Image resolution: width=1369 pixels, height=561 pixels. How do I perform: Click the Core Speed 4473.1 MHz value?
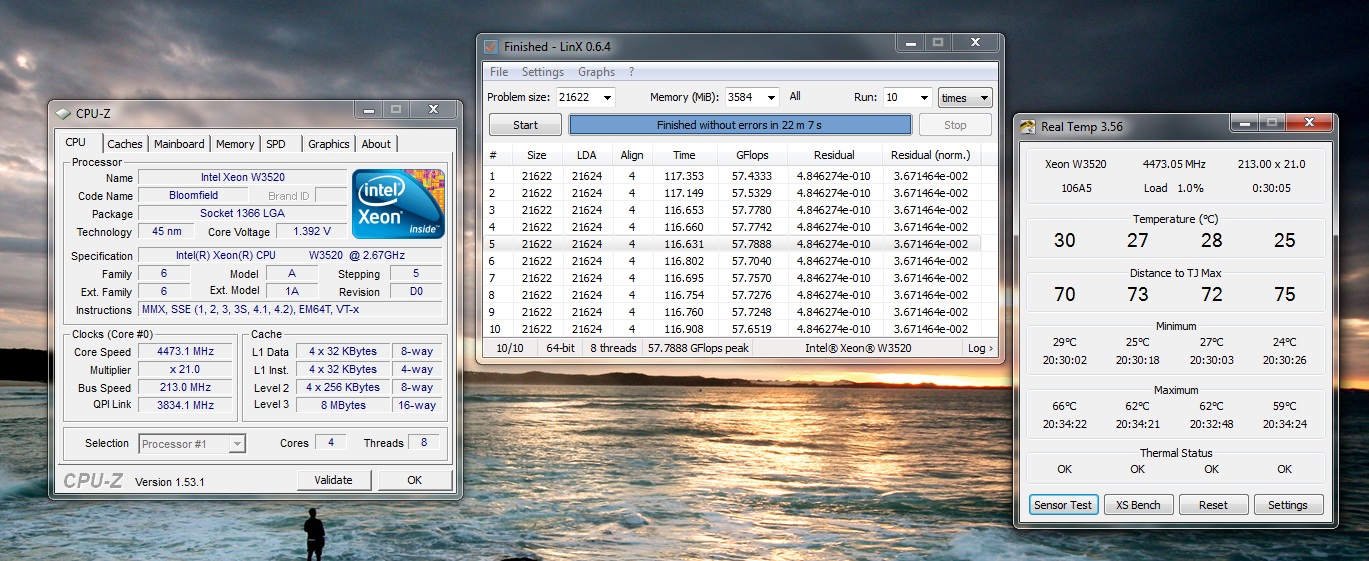pyautogui.click(x=186, y=352)
